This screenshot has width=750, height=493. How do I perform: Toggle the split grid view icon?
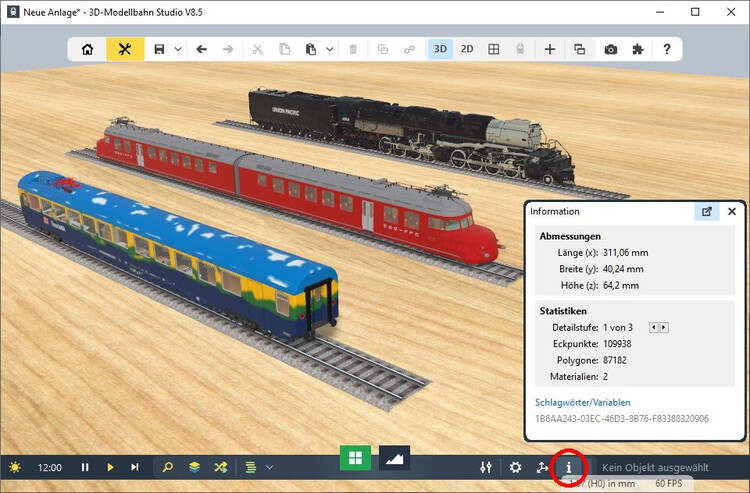tap(494, 49)
